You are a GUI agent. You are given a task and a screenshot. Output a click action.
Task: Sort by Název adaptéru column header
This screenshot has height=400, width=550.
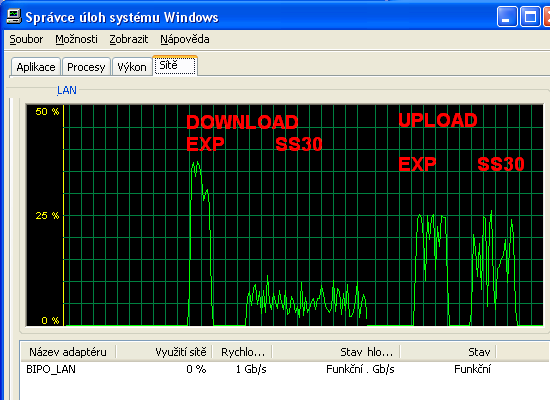click(x=68, y=352)
